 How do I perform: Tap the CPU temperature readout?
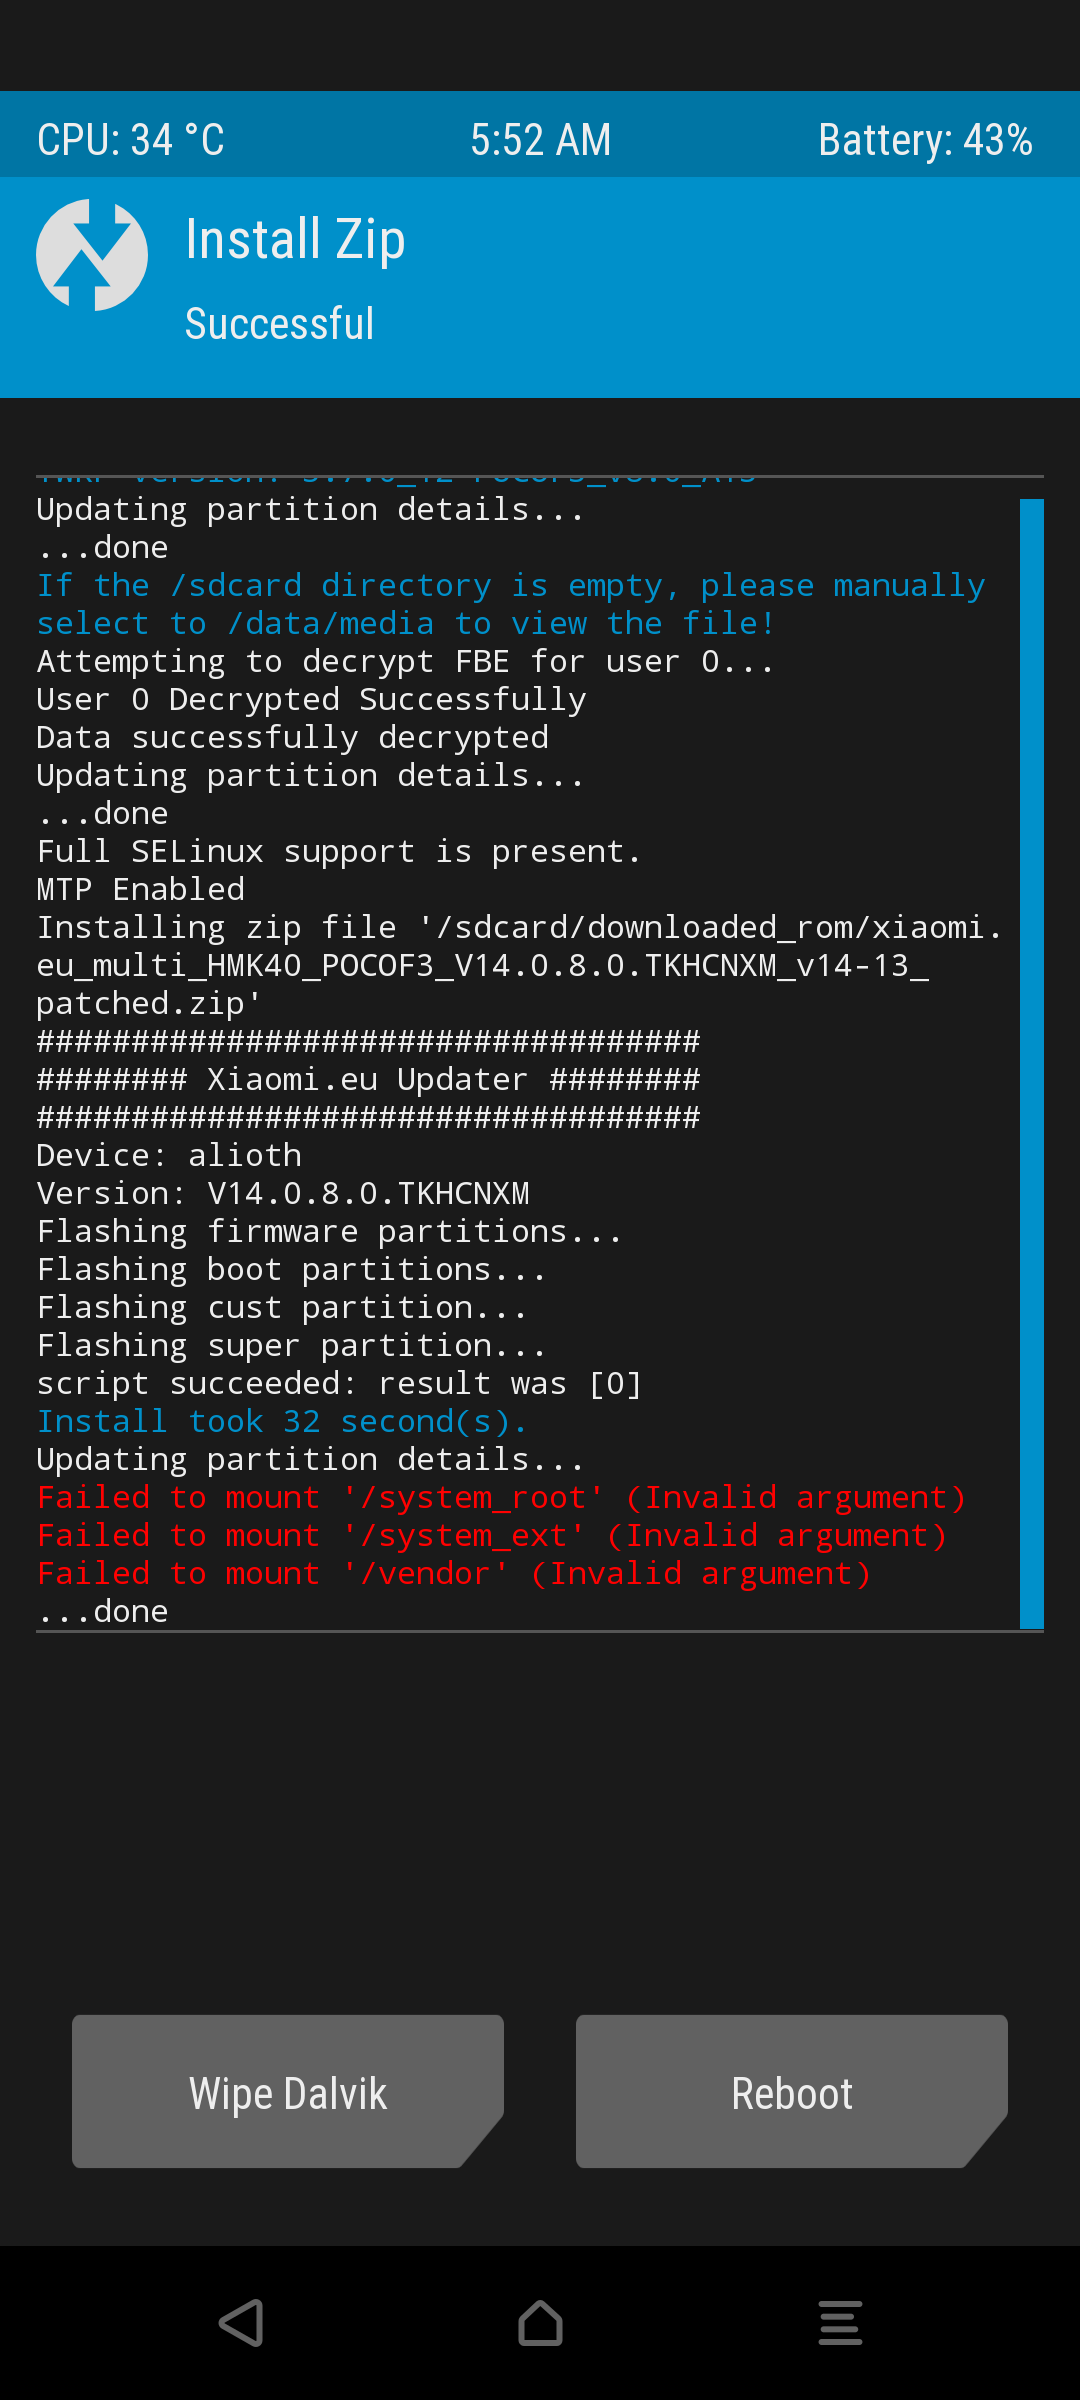131,140
